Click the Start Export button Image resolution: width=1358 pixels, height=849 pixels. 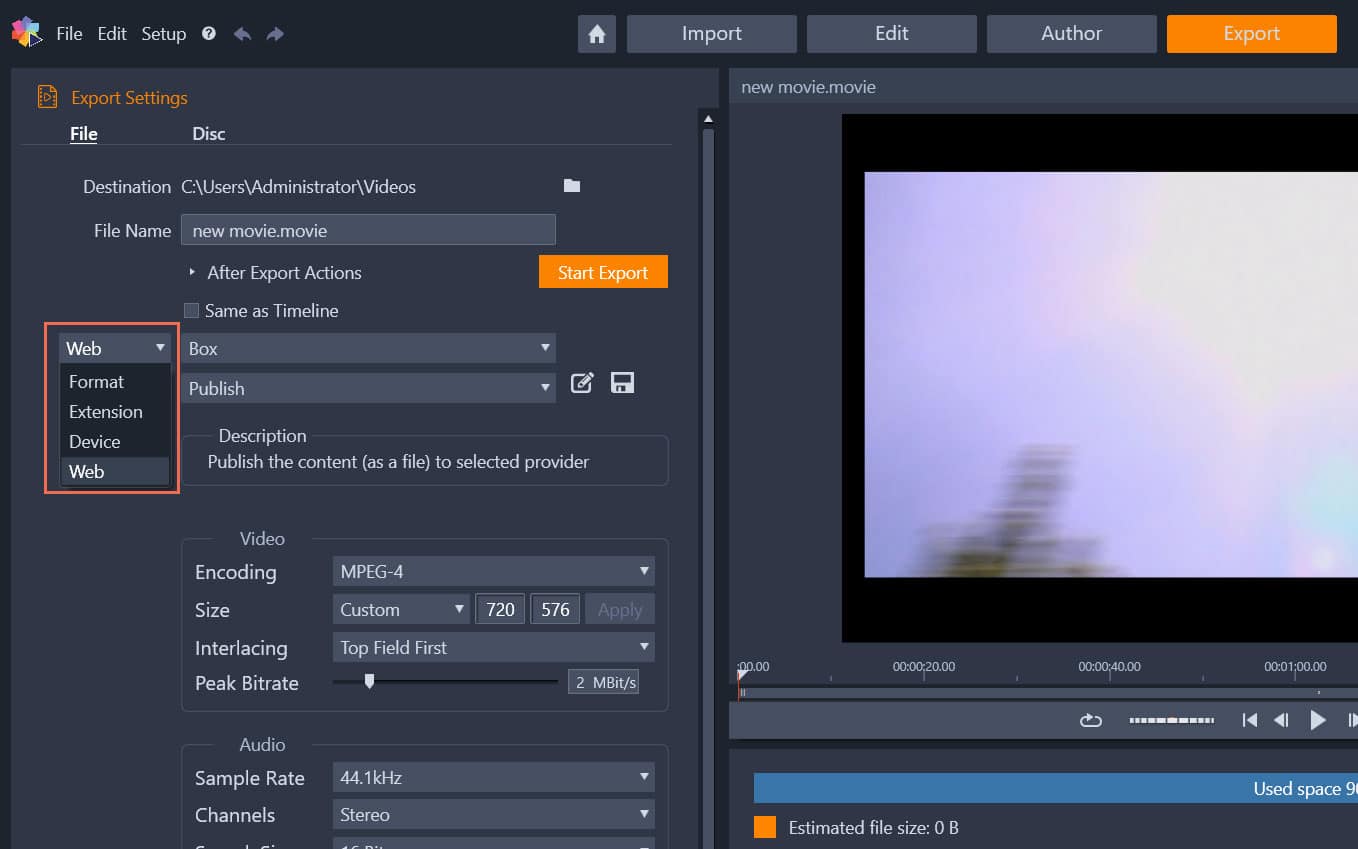(x=603, y=272)
